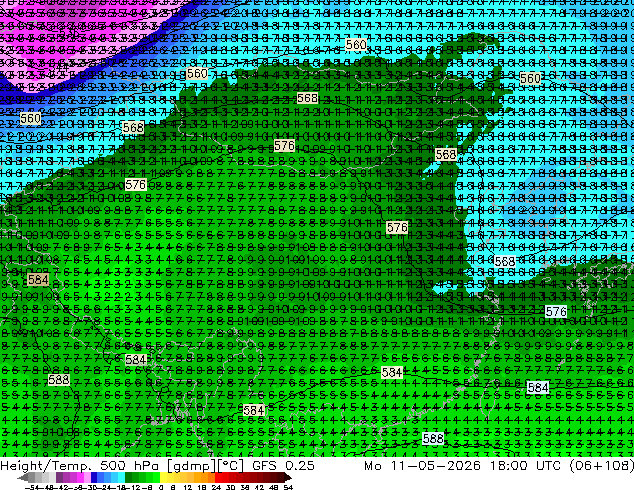
Task: Click the '24' legend scale value
Action: click(x=217, y=488)
